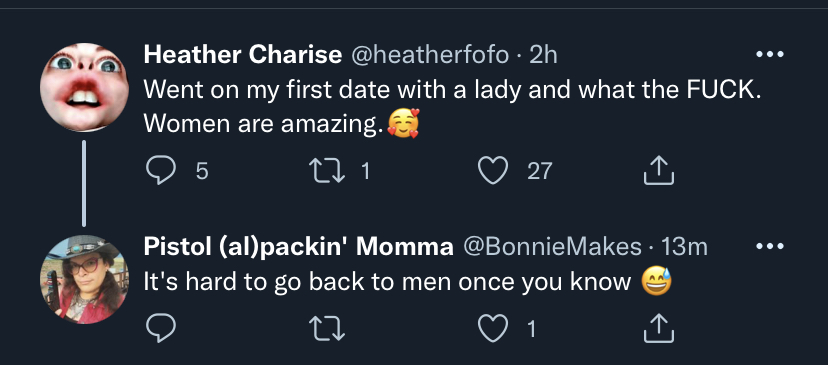Open tweet text 'Women are amazing'

pyautogui.click(x=262, y=124)
